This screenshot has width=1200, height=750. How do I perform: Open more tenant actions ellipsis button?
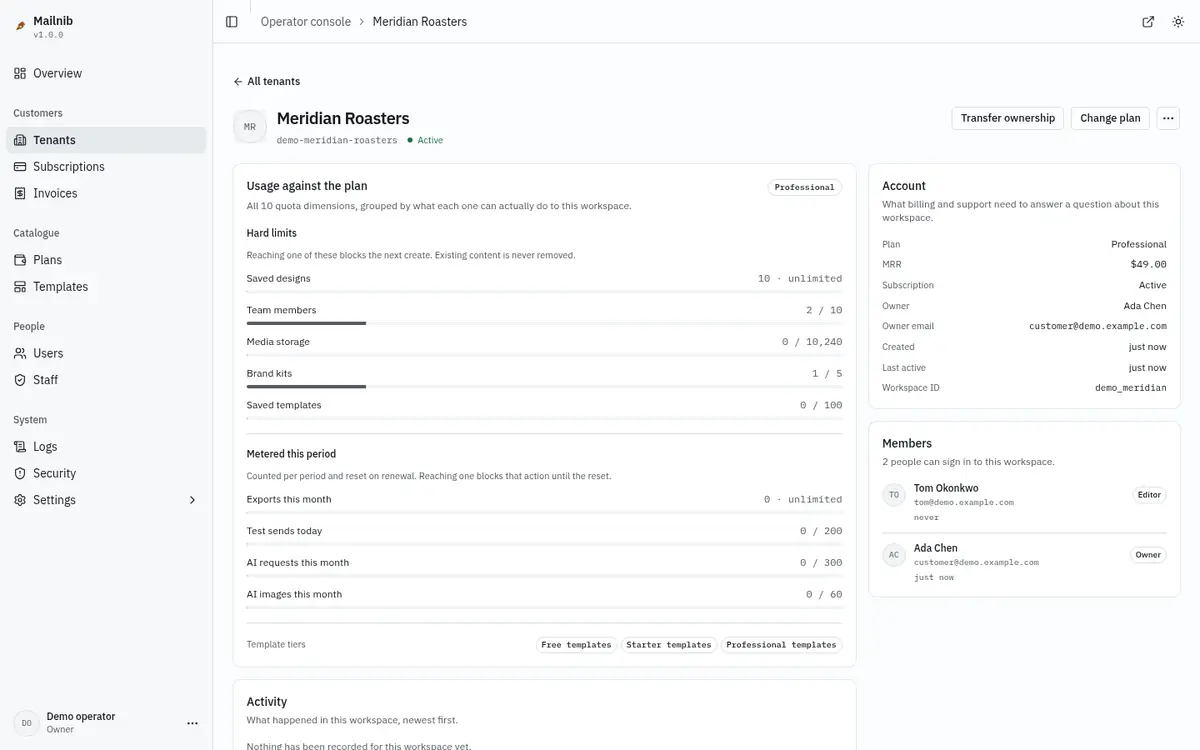click(1168, 118)
